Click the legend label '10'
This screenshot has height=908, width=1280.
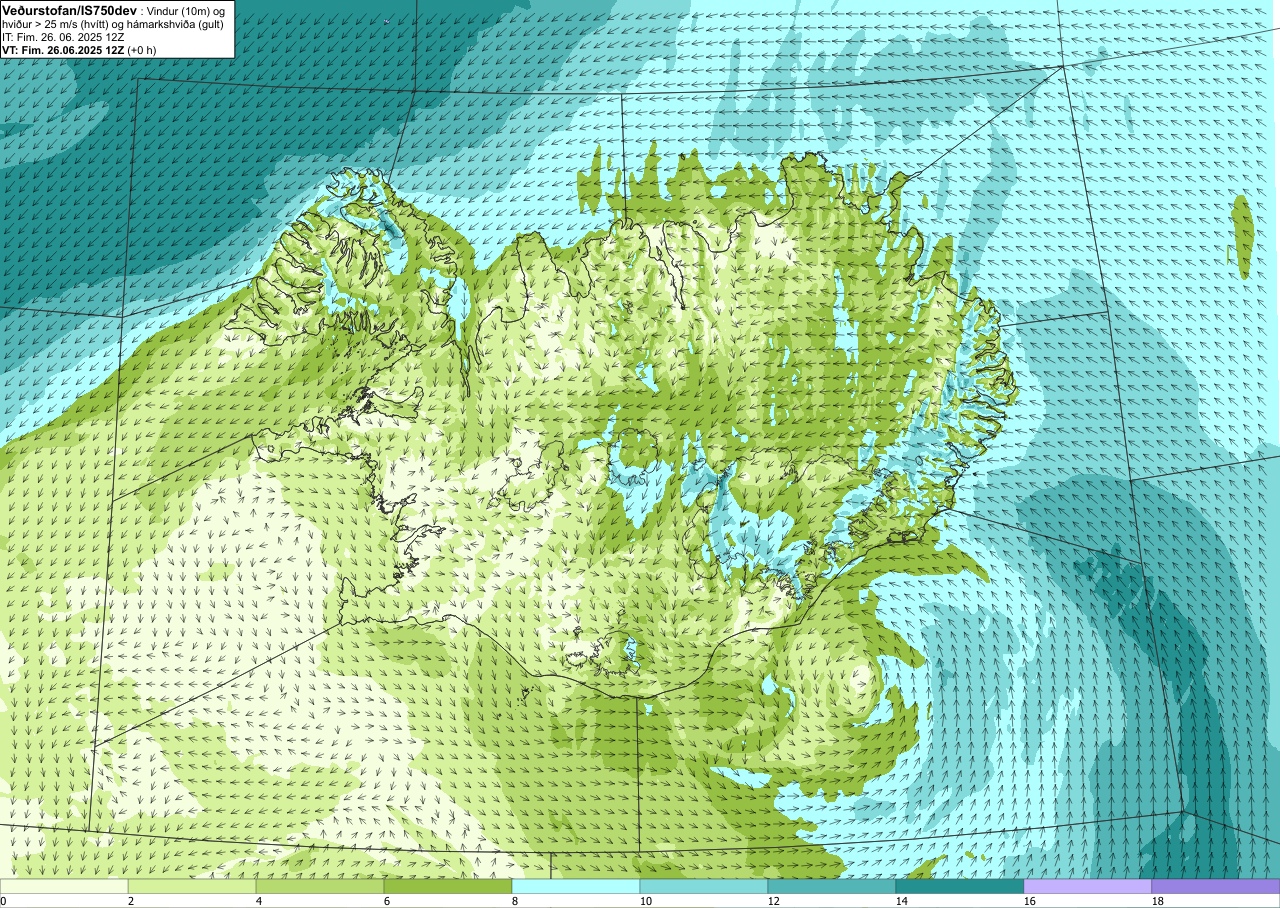(x=646, y=901)
